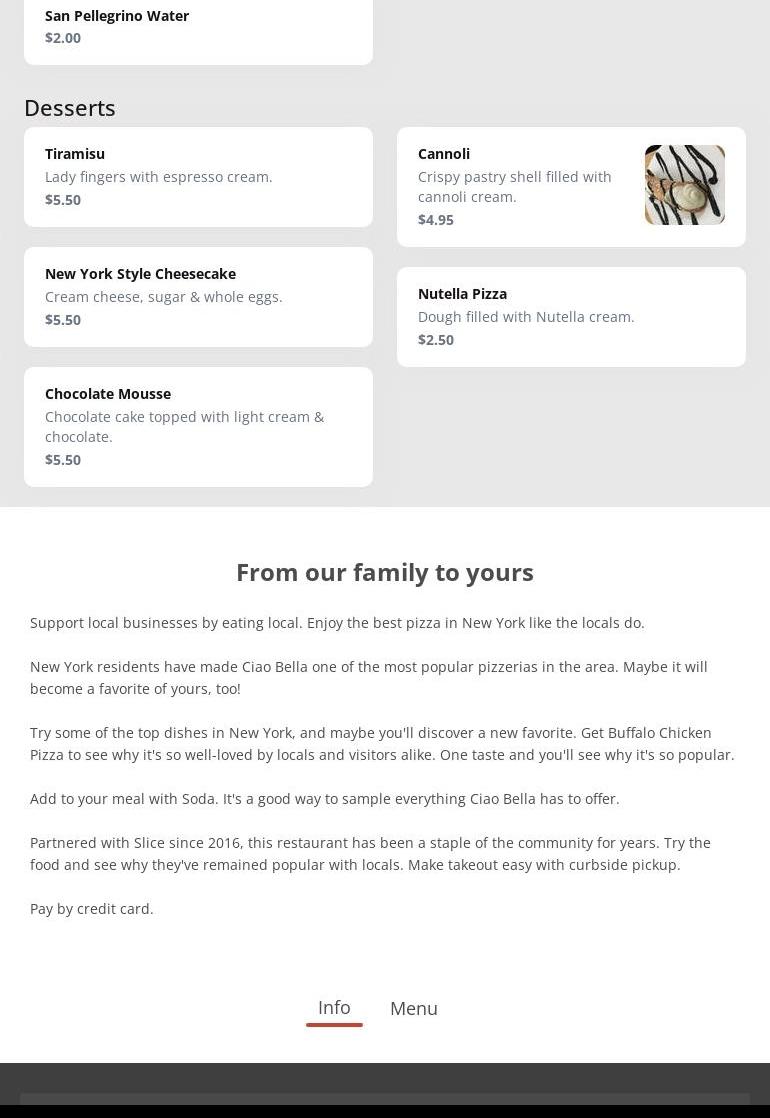The image size is (770, 1118).
Task: Click the "Pay by credit card" text
Action: click(x=92, y=909)
